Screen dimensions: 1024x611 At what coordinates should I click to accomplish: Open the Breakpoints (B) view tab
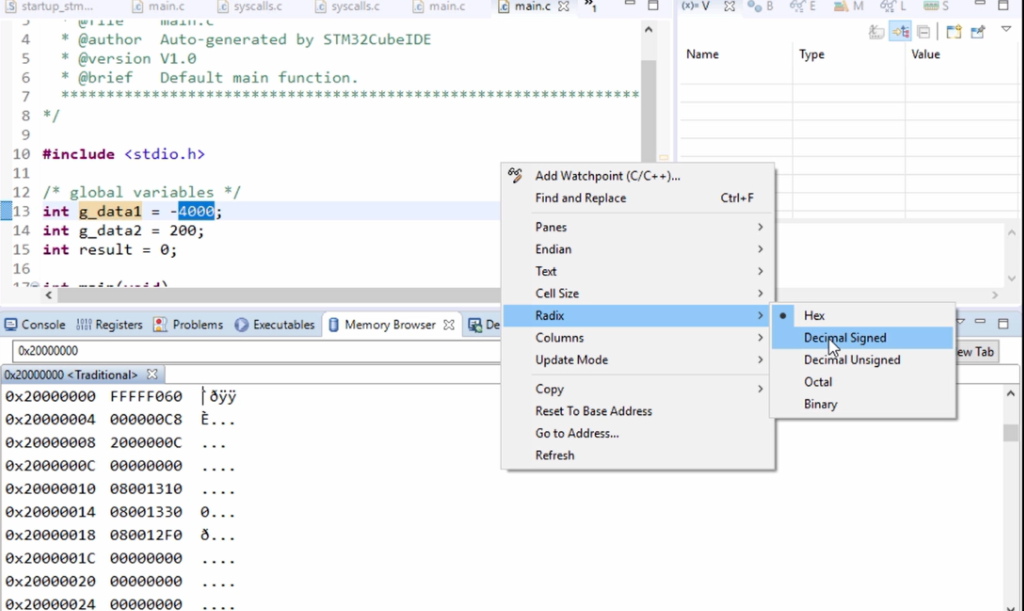[760, 7]
